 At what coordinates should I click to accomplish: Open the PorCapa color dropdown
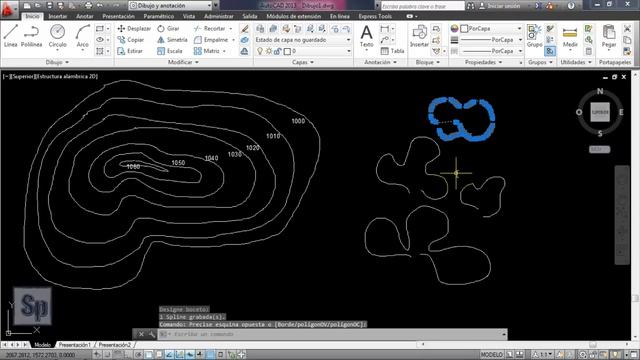pos(491,29)
